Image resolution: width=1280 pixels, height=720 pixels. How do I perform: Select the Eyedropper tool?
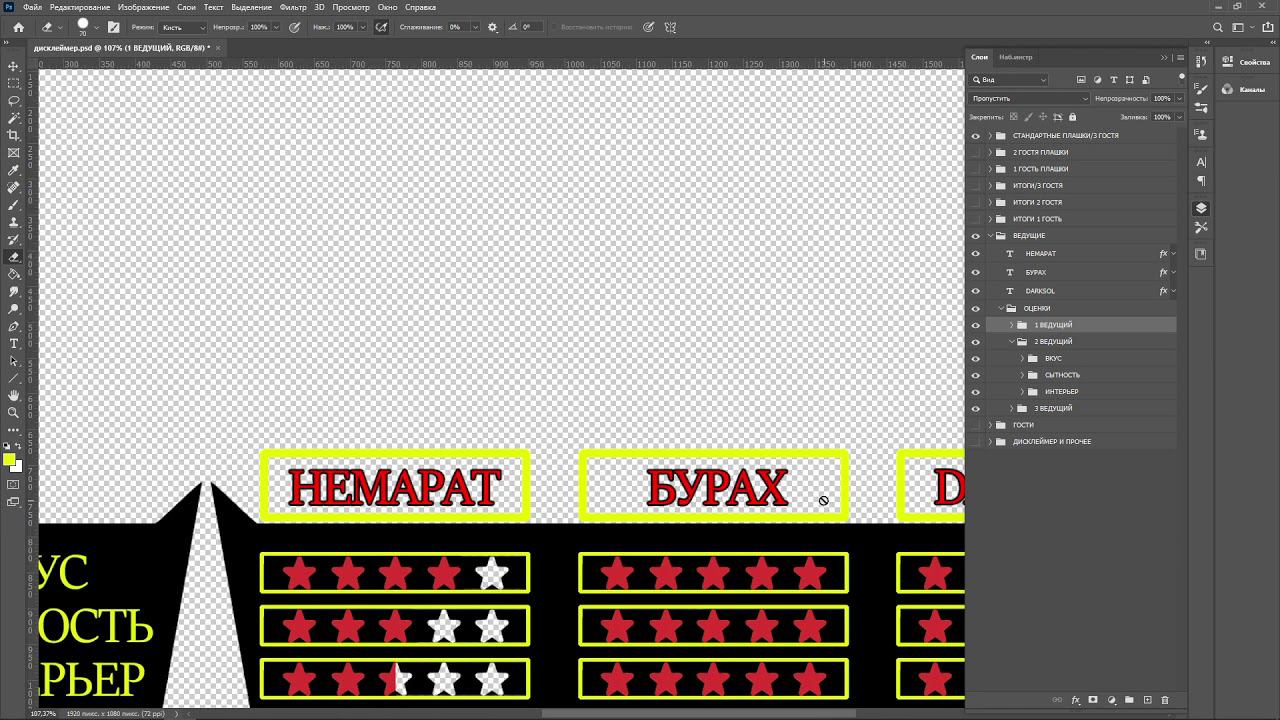pos(14,170)
